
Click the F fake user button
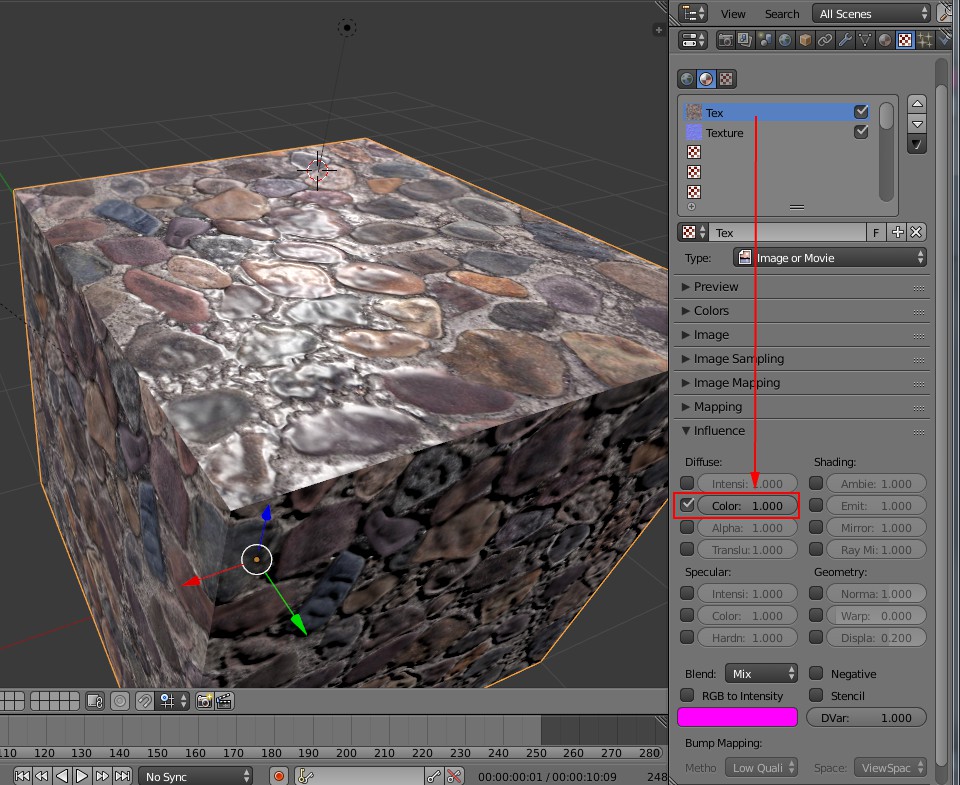pos(876,232)
